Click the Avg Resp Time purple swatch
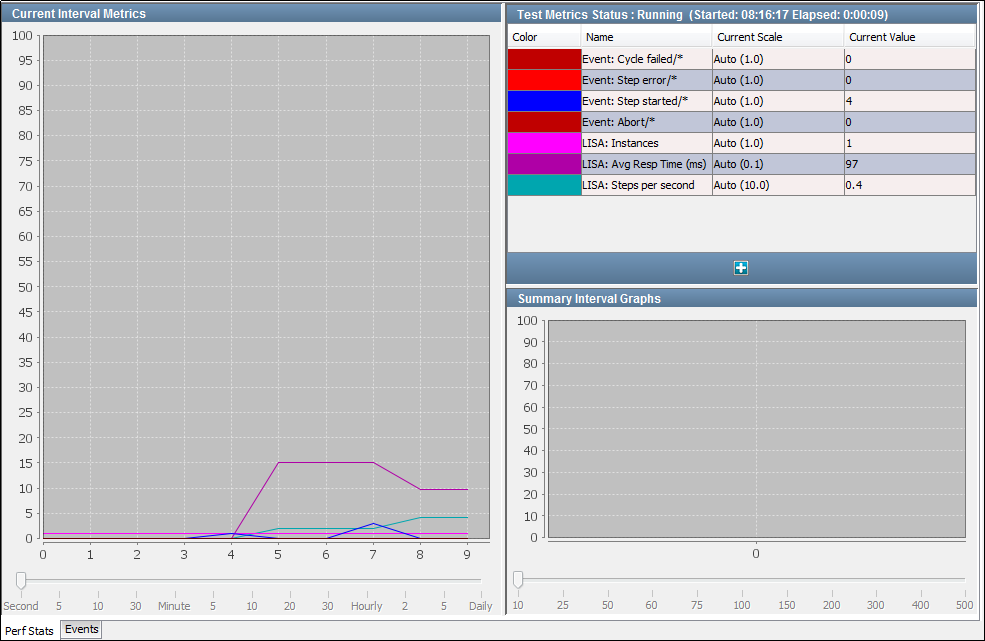Viewport: 985px width, 641px height. [x=543, y=164]
